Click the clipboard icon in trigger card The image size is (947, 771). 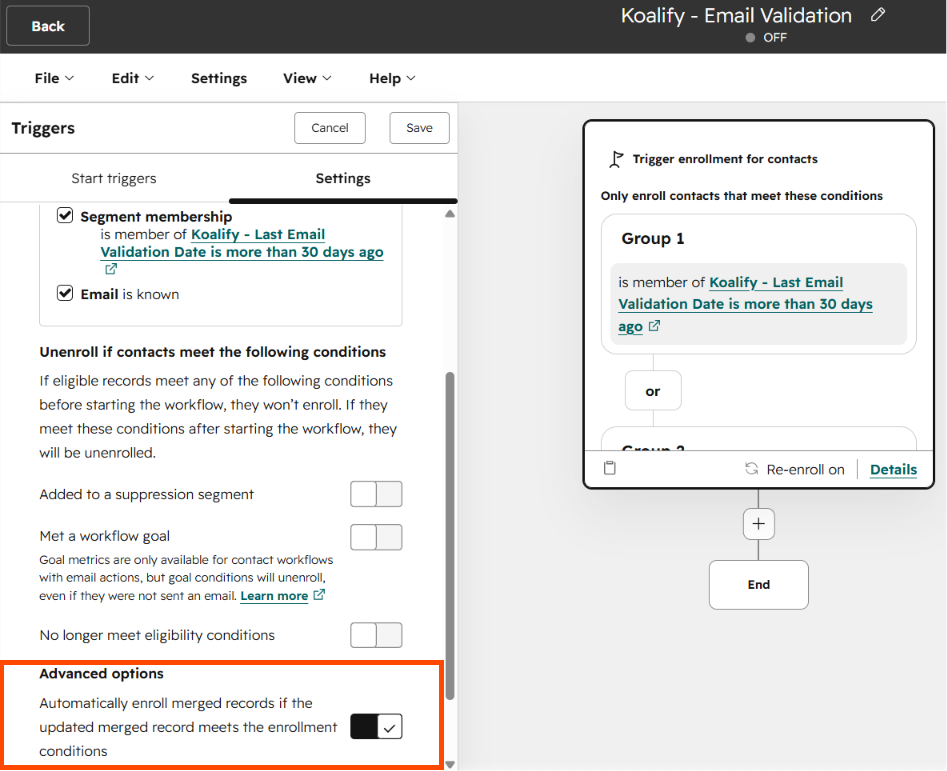(610, 468)
